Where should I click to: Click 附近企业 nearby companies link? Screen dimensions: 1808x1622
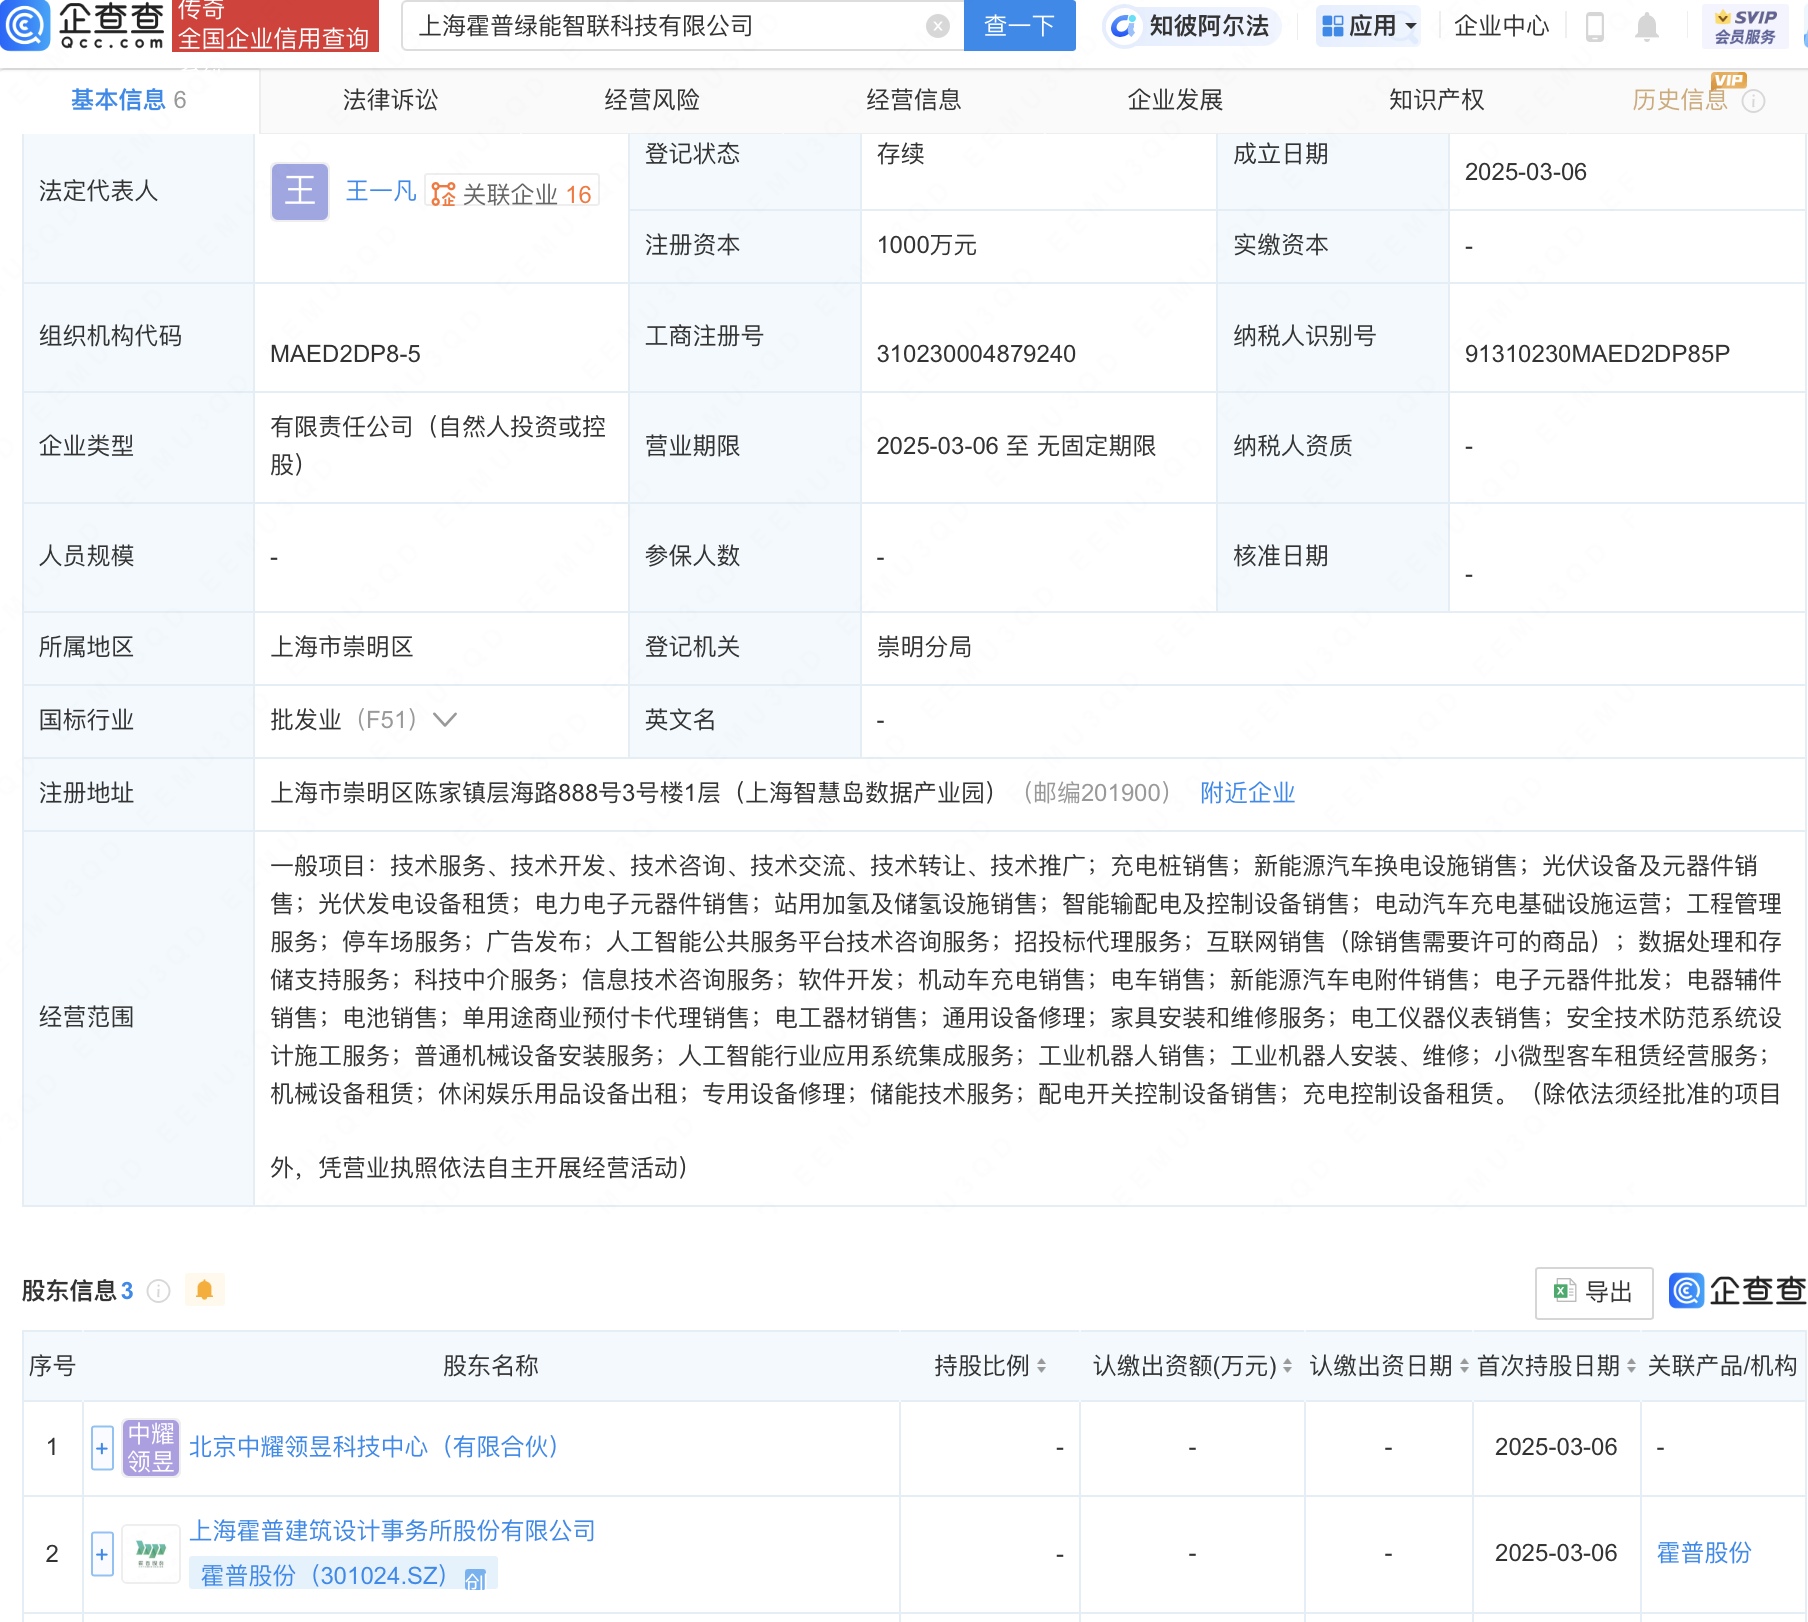(x=1247, y=793)
